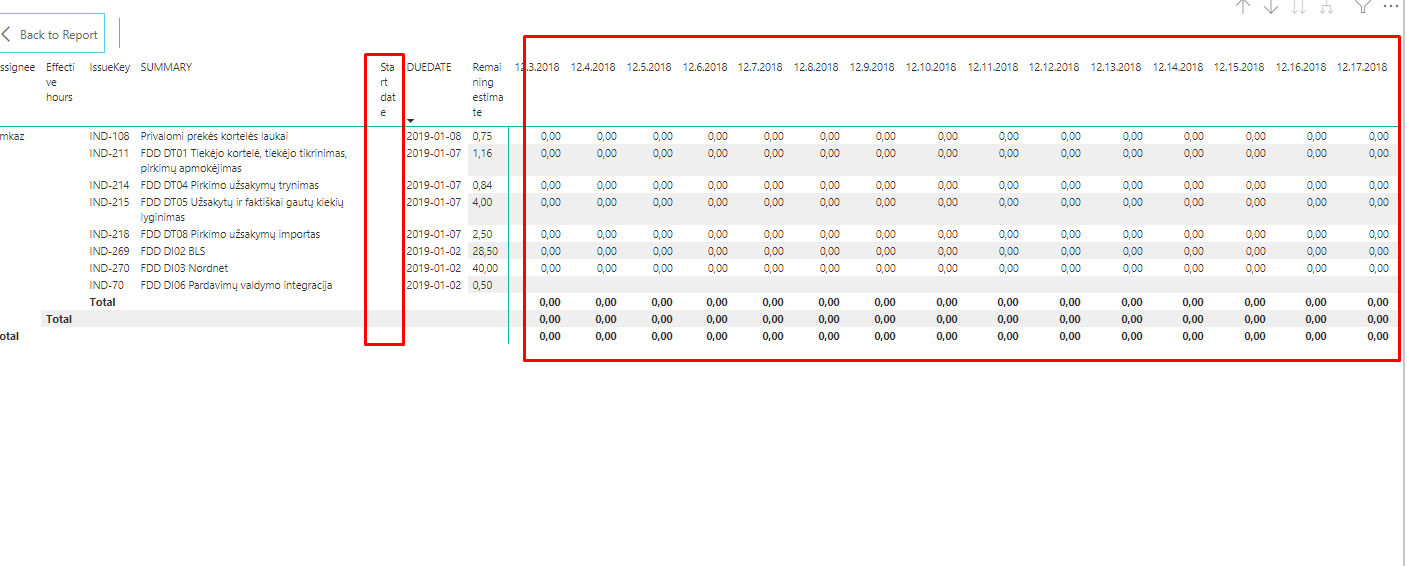Select remaining estimate value 28,50
The image size is (1407, 566).
486,251
